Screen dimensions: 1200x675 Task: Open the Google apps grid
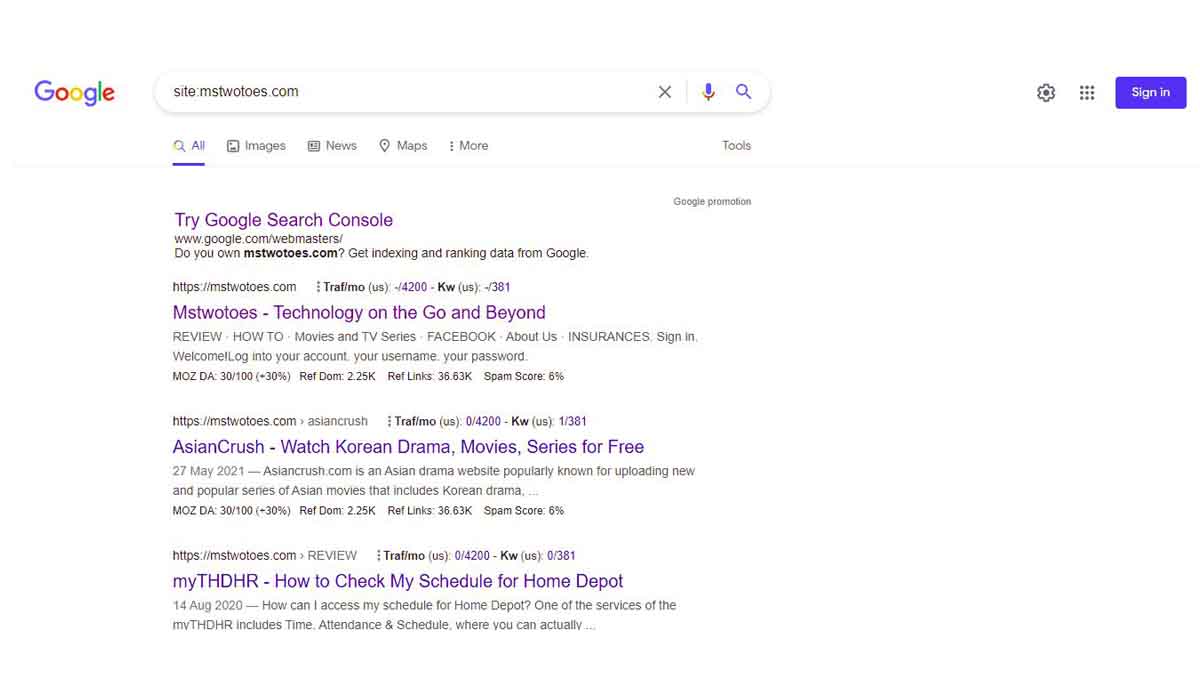coord(1087,93)
